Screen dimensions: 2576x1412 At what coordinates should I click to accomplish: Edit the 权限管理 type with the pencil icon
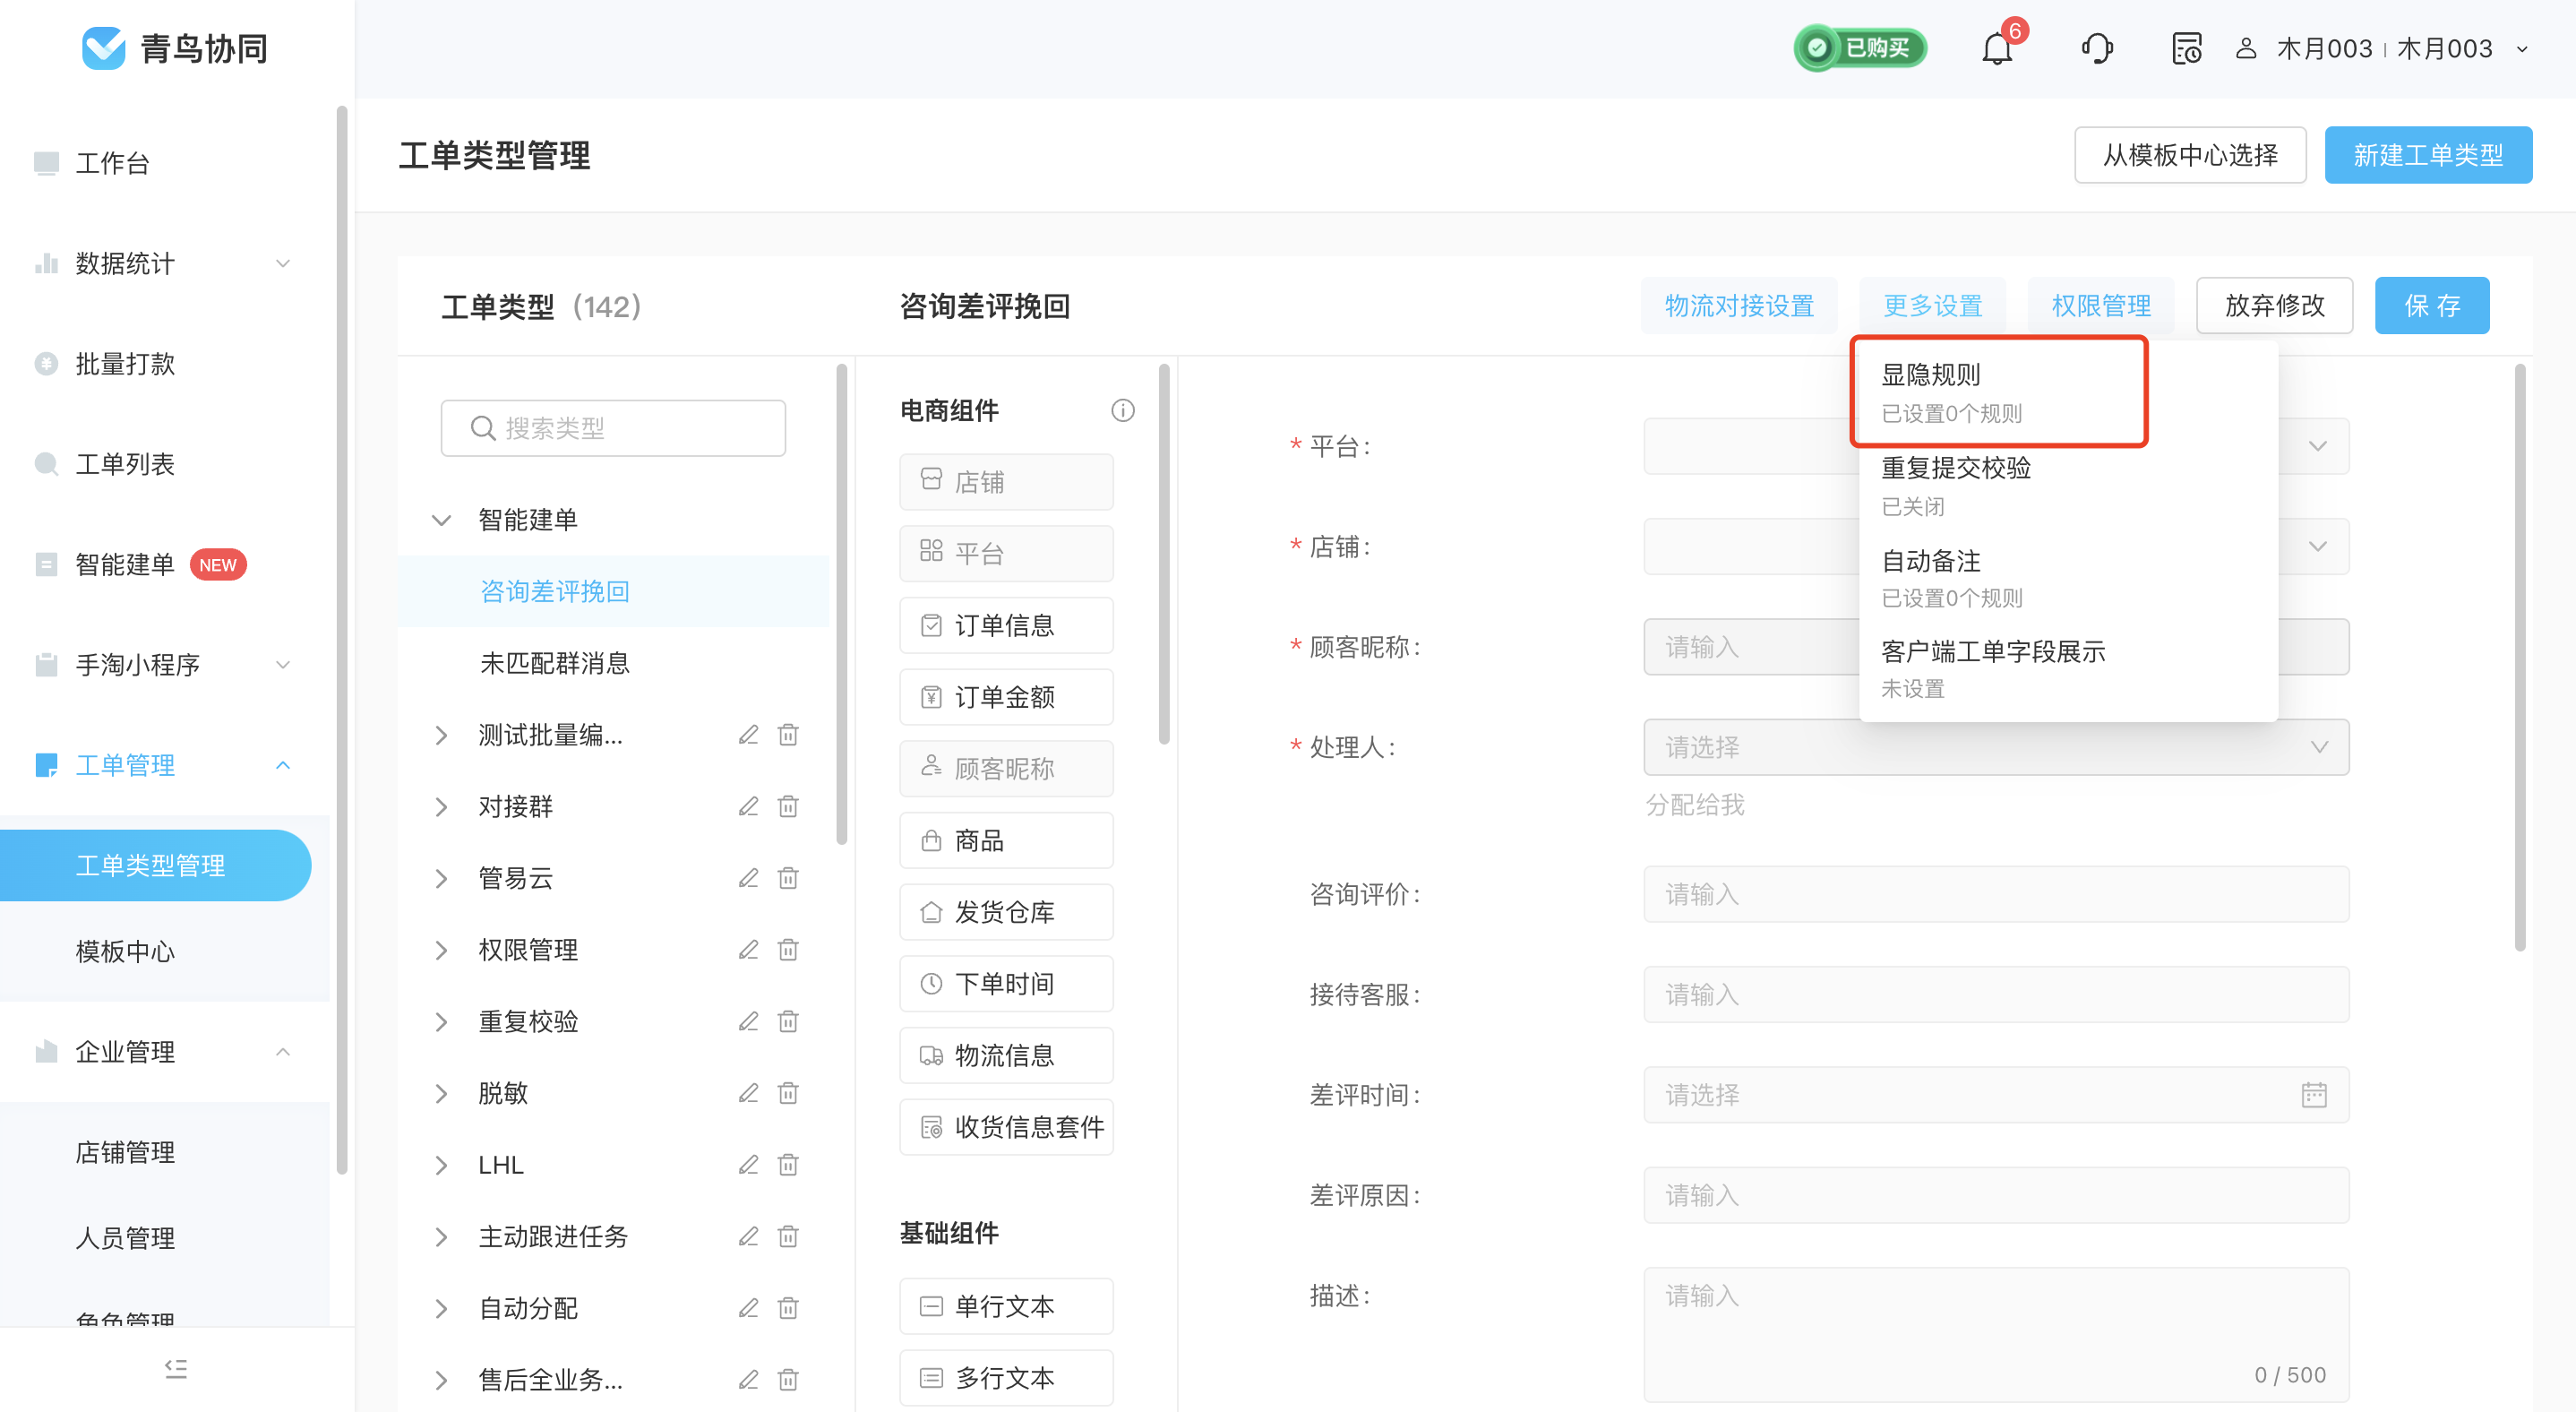[748, 950]
